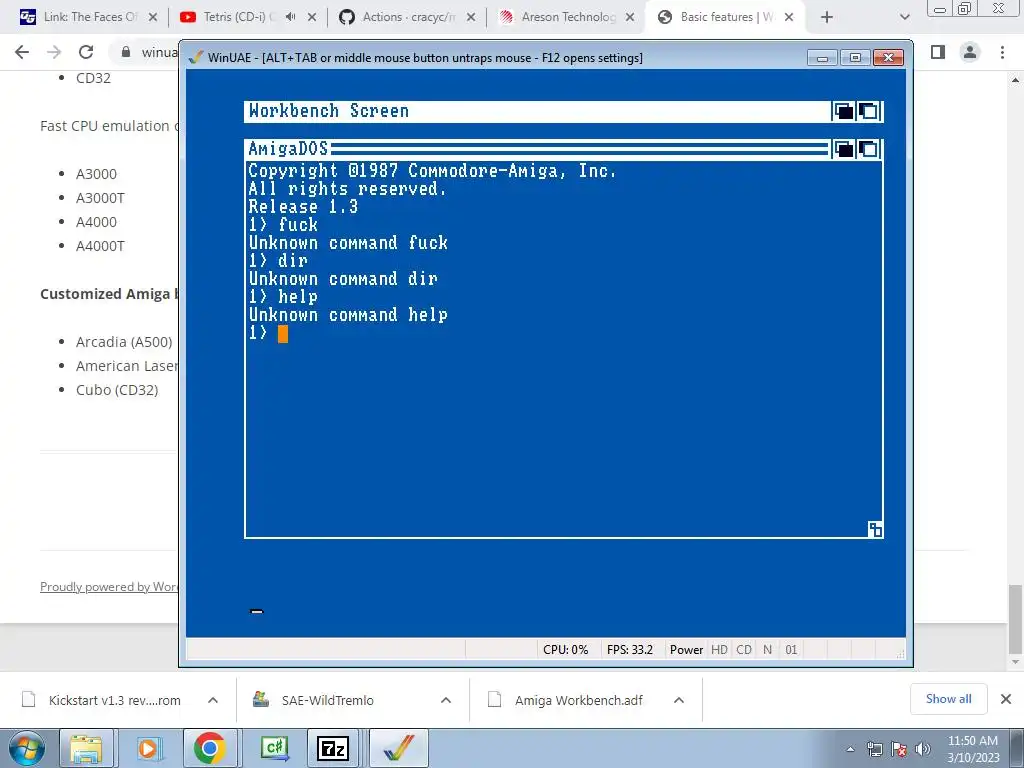Switch to Actions cracyc GitHub tab

pos(406,17)
